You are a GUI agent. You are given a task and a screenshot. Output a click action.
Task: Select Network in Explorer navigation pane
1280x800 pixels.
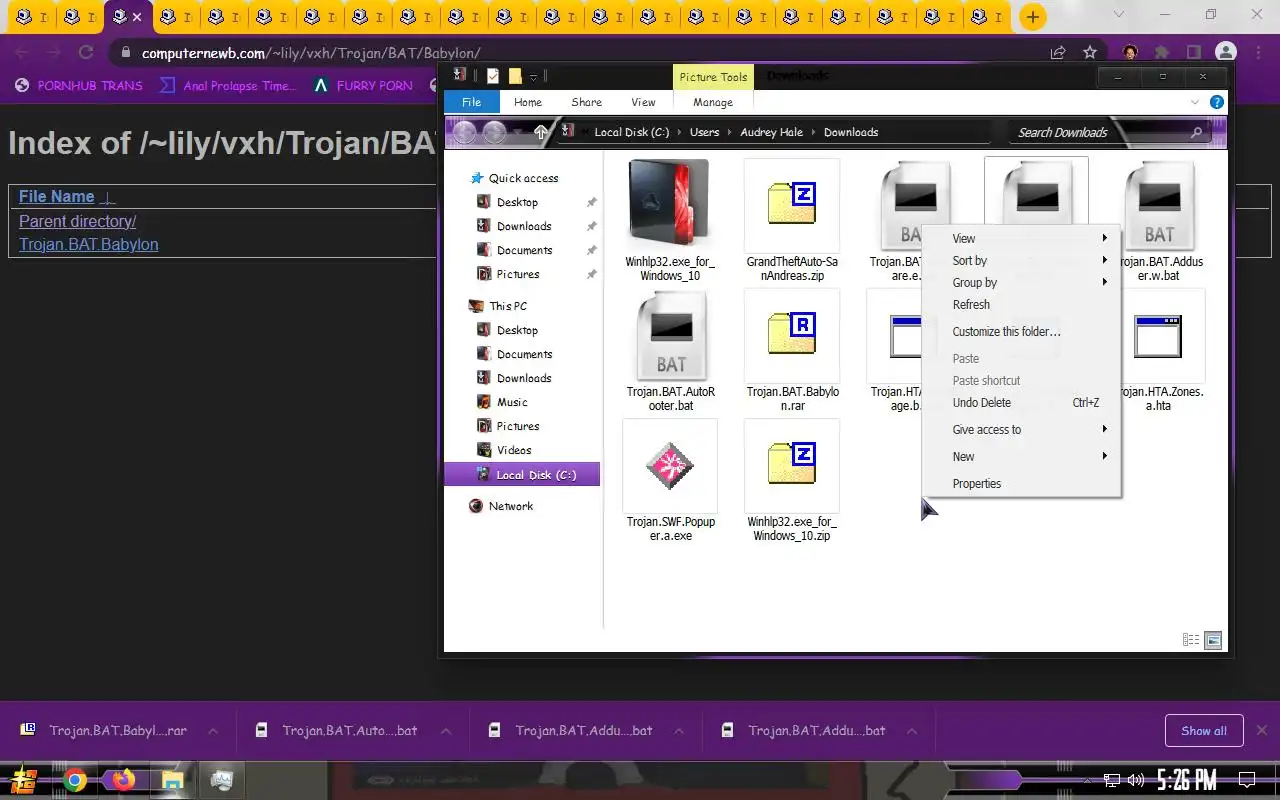510,506
